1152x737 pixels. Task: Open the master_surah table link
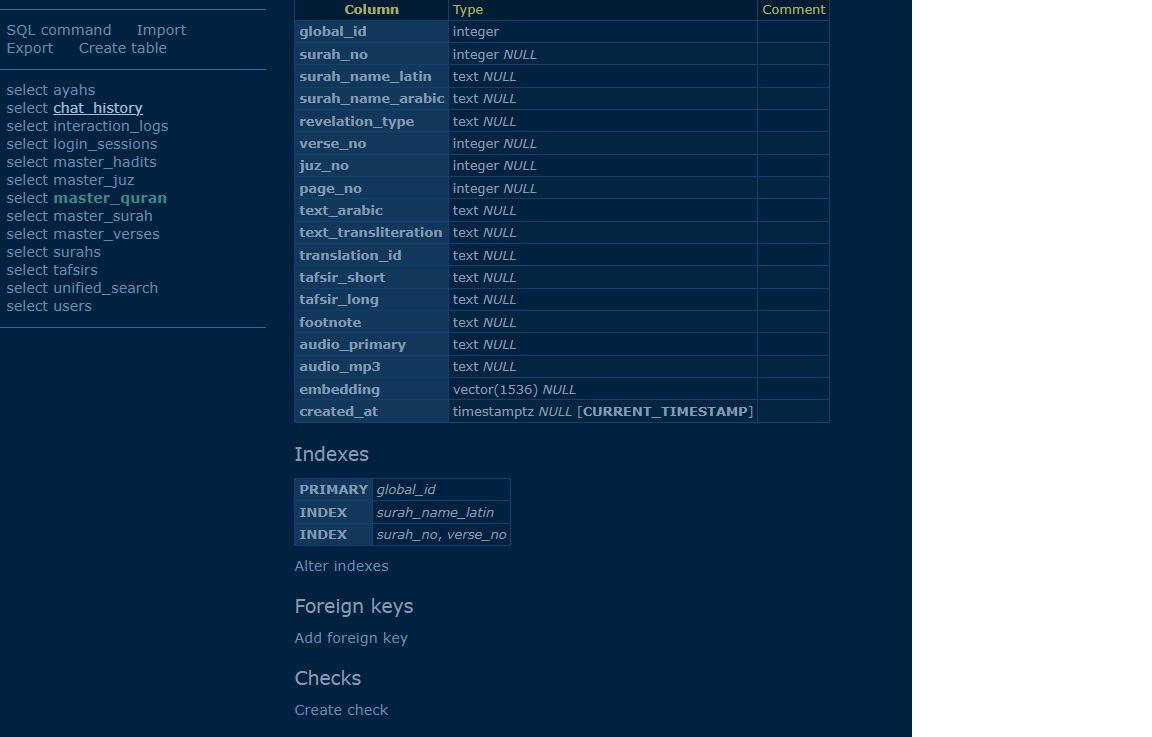(x=103, y=216)
